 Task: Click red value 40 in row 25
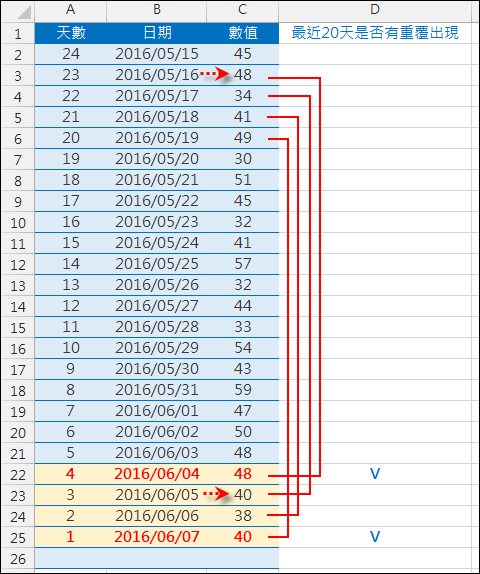pos(243,537)
